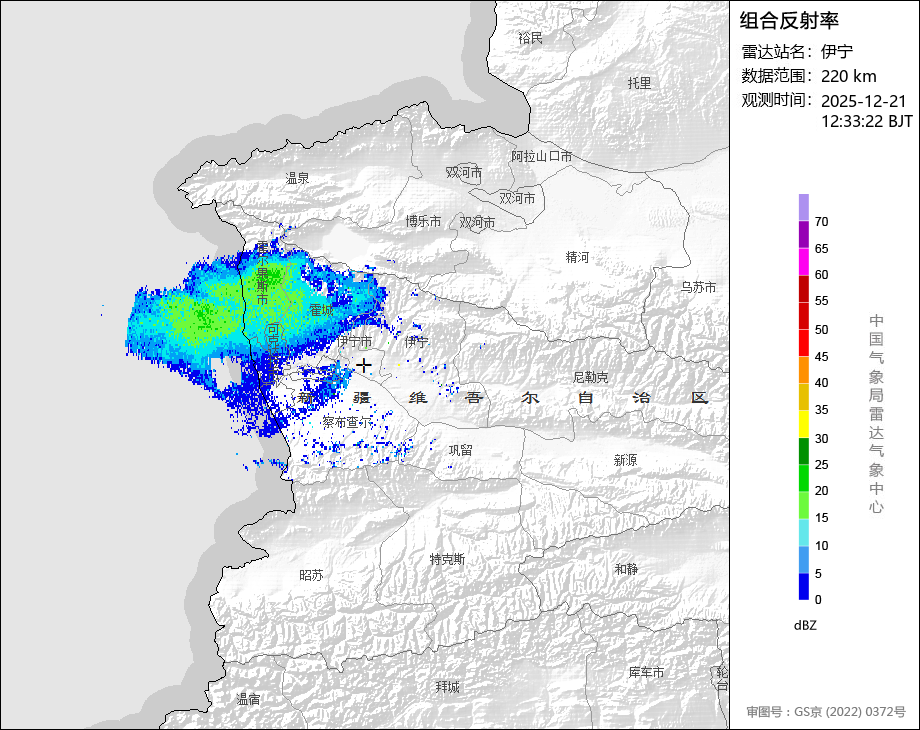Click the 组合反射率 title
The width and height of the screenshot is (920, 730).
tap(789, 21)
